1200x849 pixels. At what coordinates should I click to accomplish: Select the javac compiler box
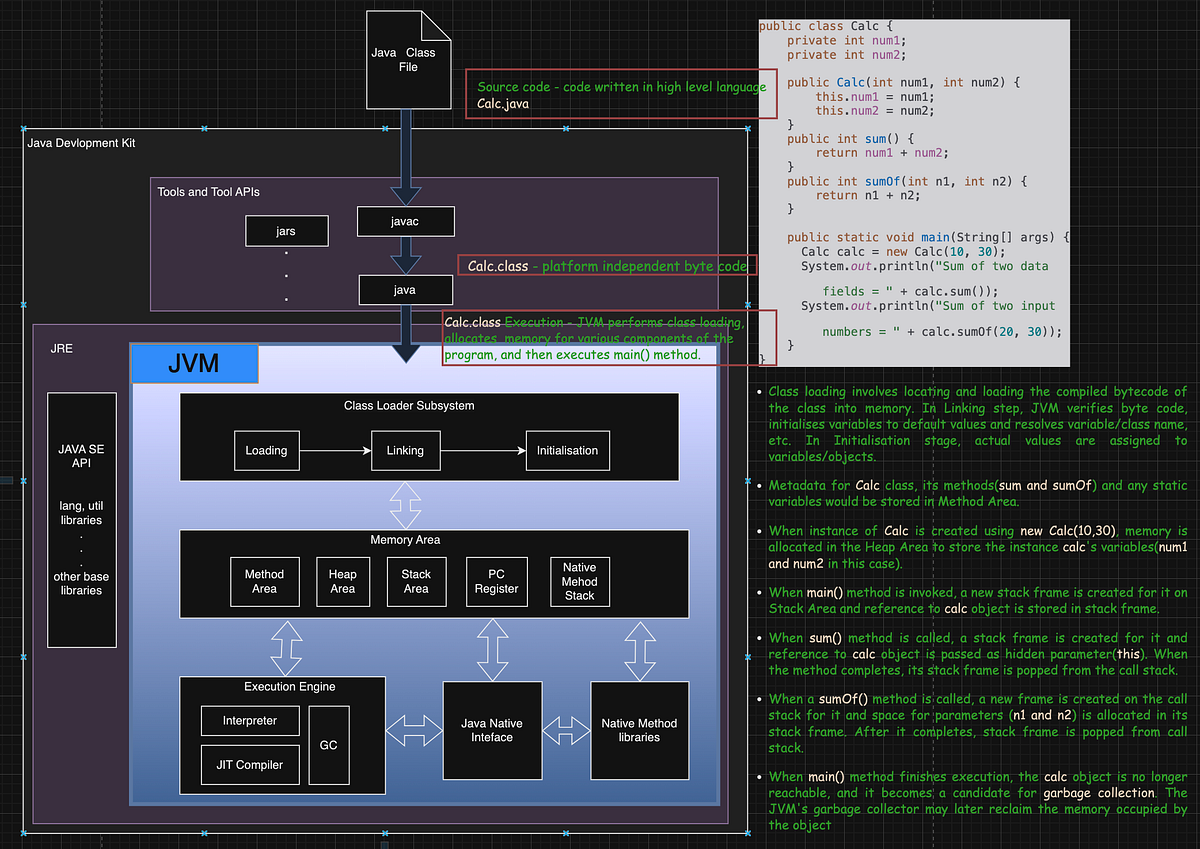(x=405, y=221)
